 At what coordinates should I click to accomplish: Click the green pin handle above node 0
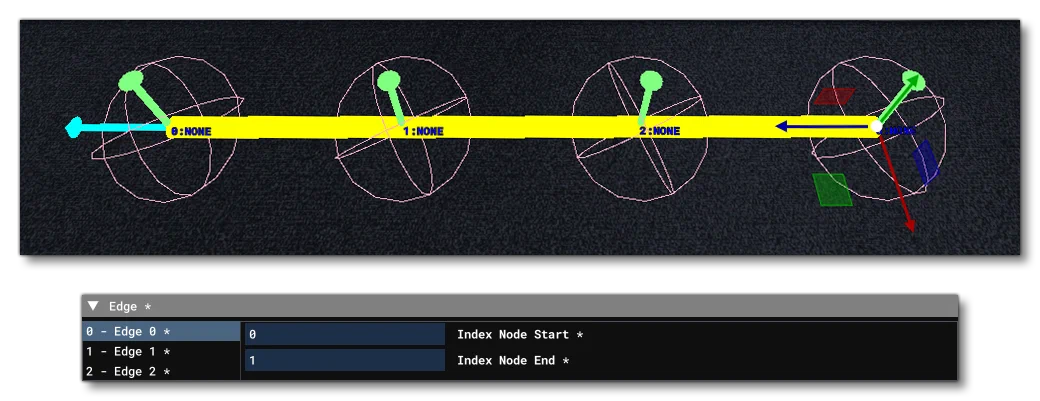(x=131, y=81)
